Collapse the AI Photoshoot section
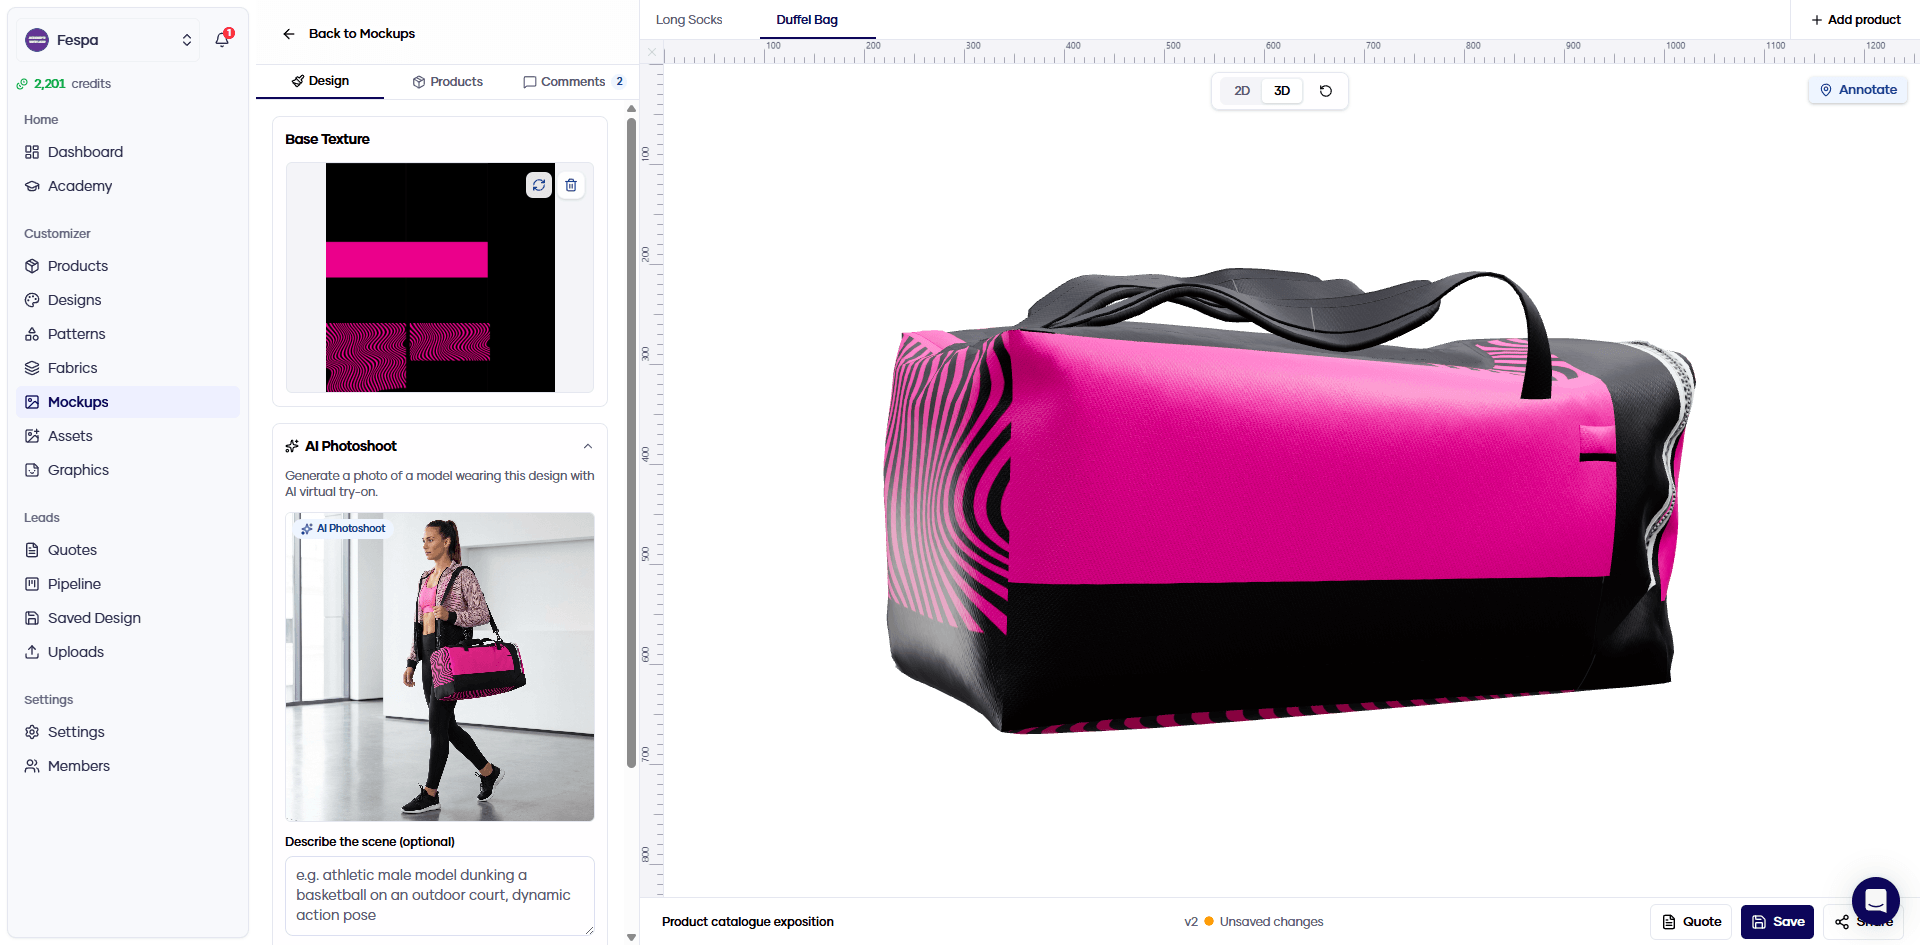Screen dimensions: 1920x945 coord(588,447)
